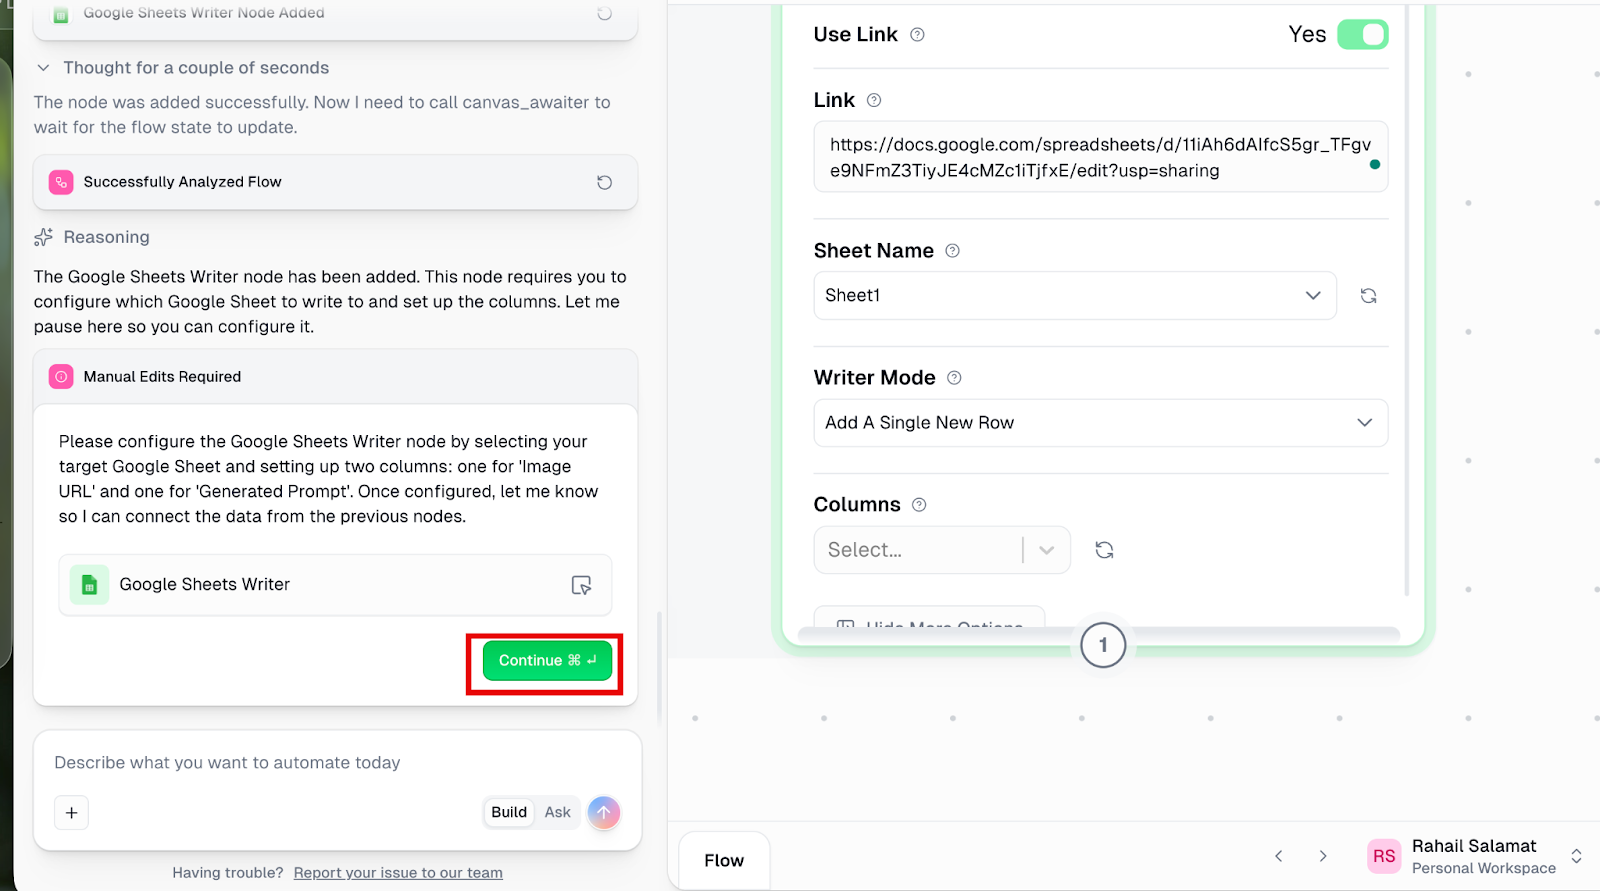
Task: Show help for Use Link
Action: click(917, 35)
